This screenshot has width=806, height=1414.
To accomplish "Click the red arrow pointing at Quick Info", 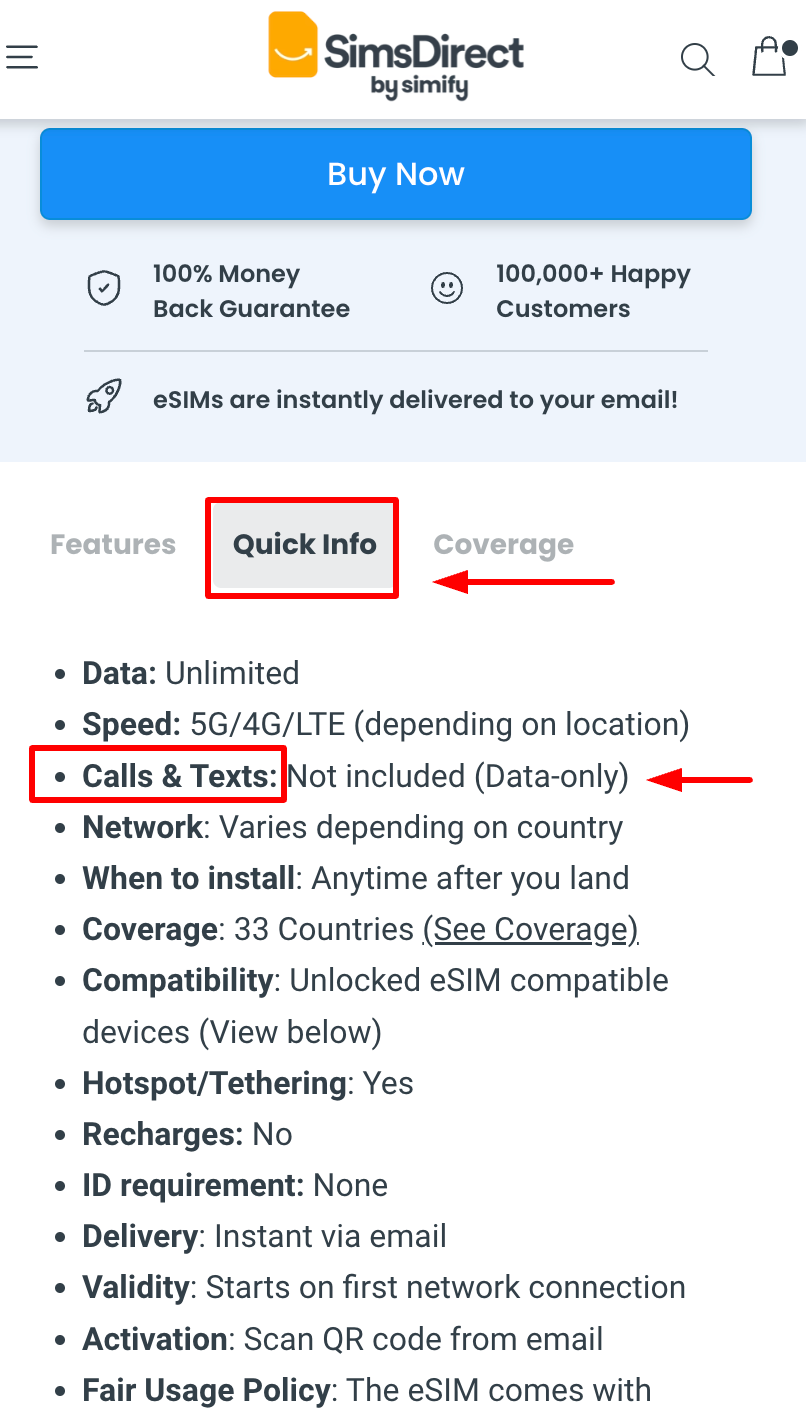I will pos(520,581).
